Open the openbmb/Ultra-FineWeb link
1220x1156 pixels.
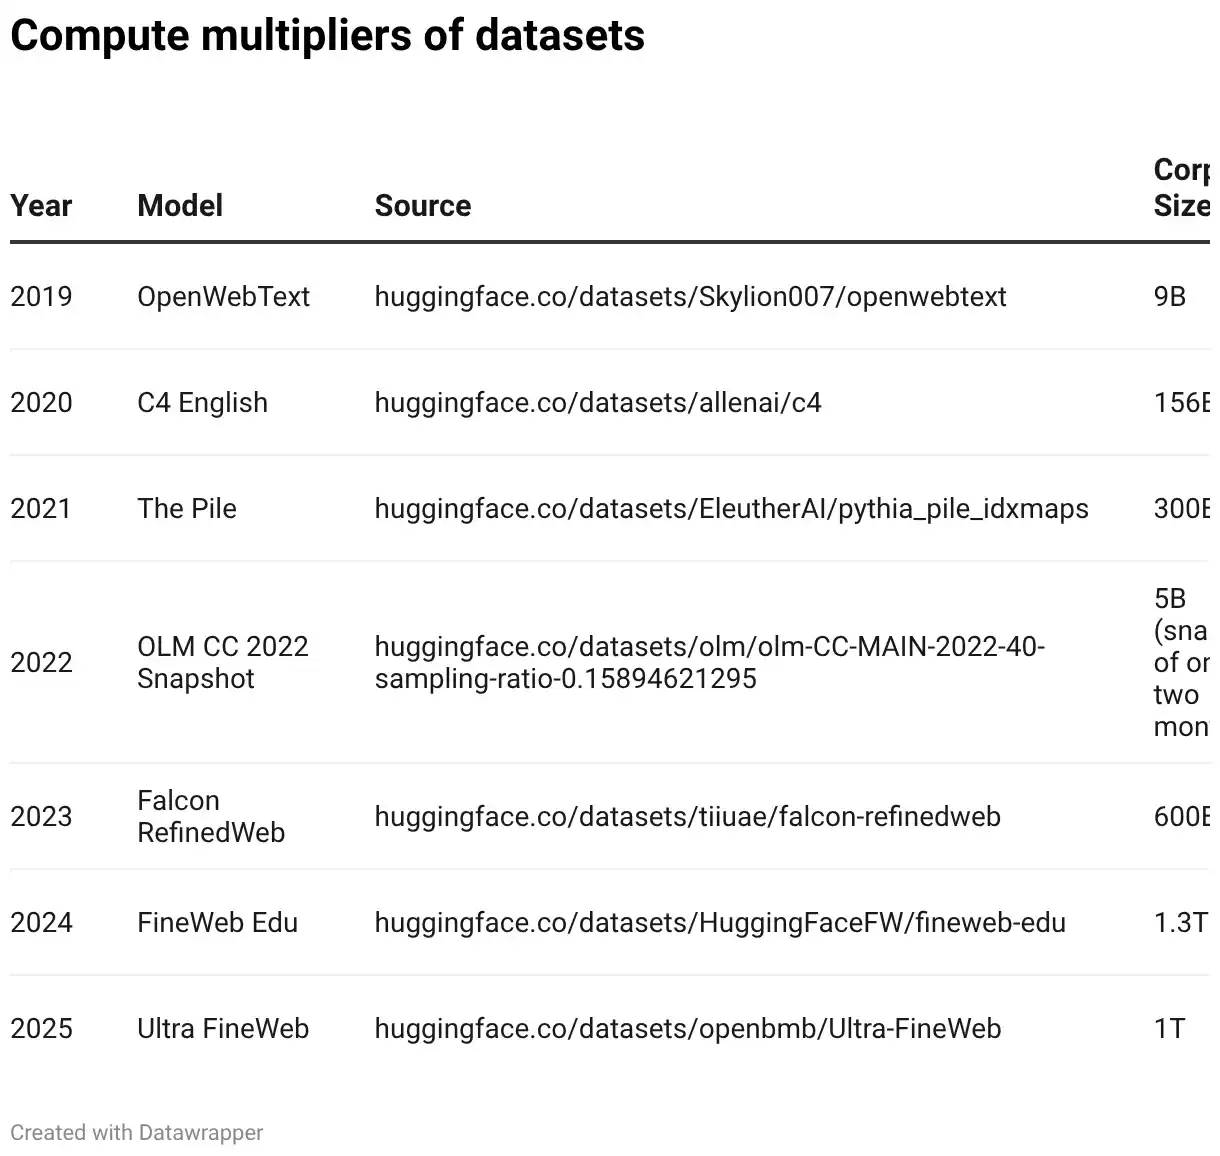pyautogui.click(x=688, y=1029)
